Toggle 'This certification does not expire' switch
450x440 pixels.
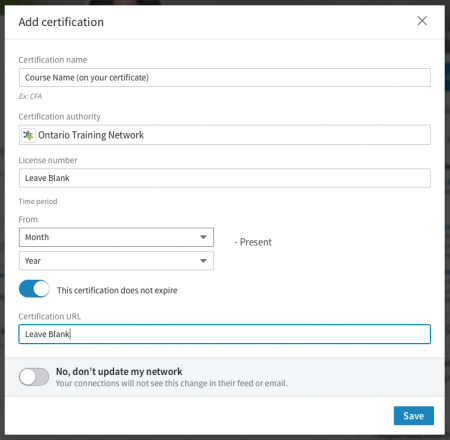tap(34, 289)
